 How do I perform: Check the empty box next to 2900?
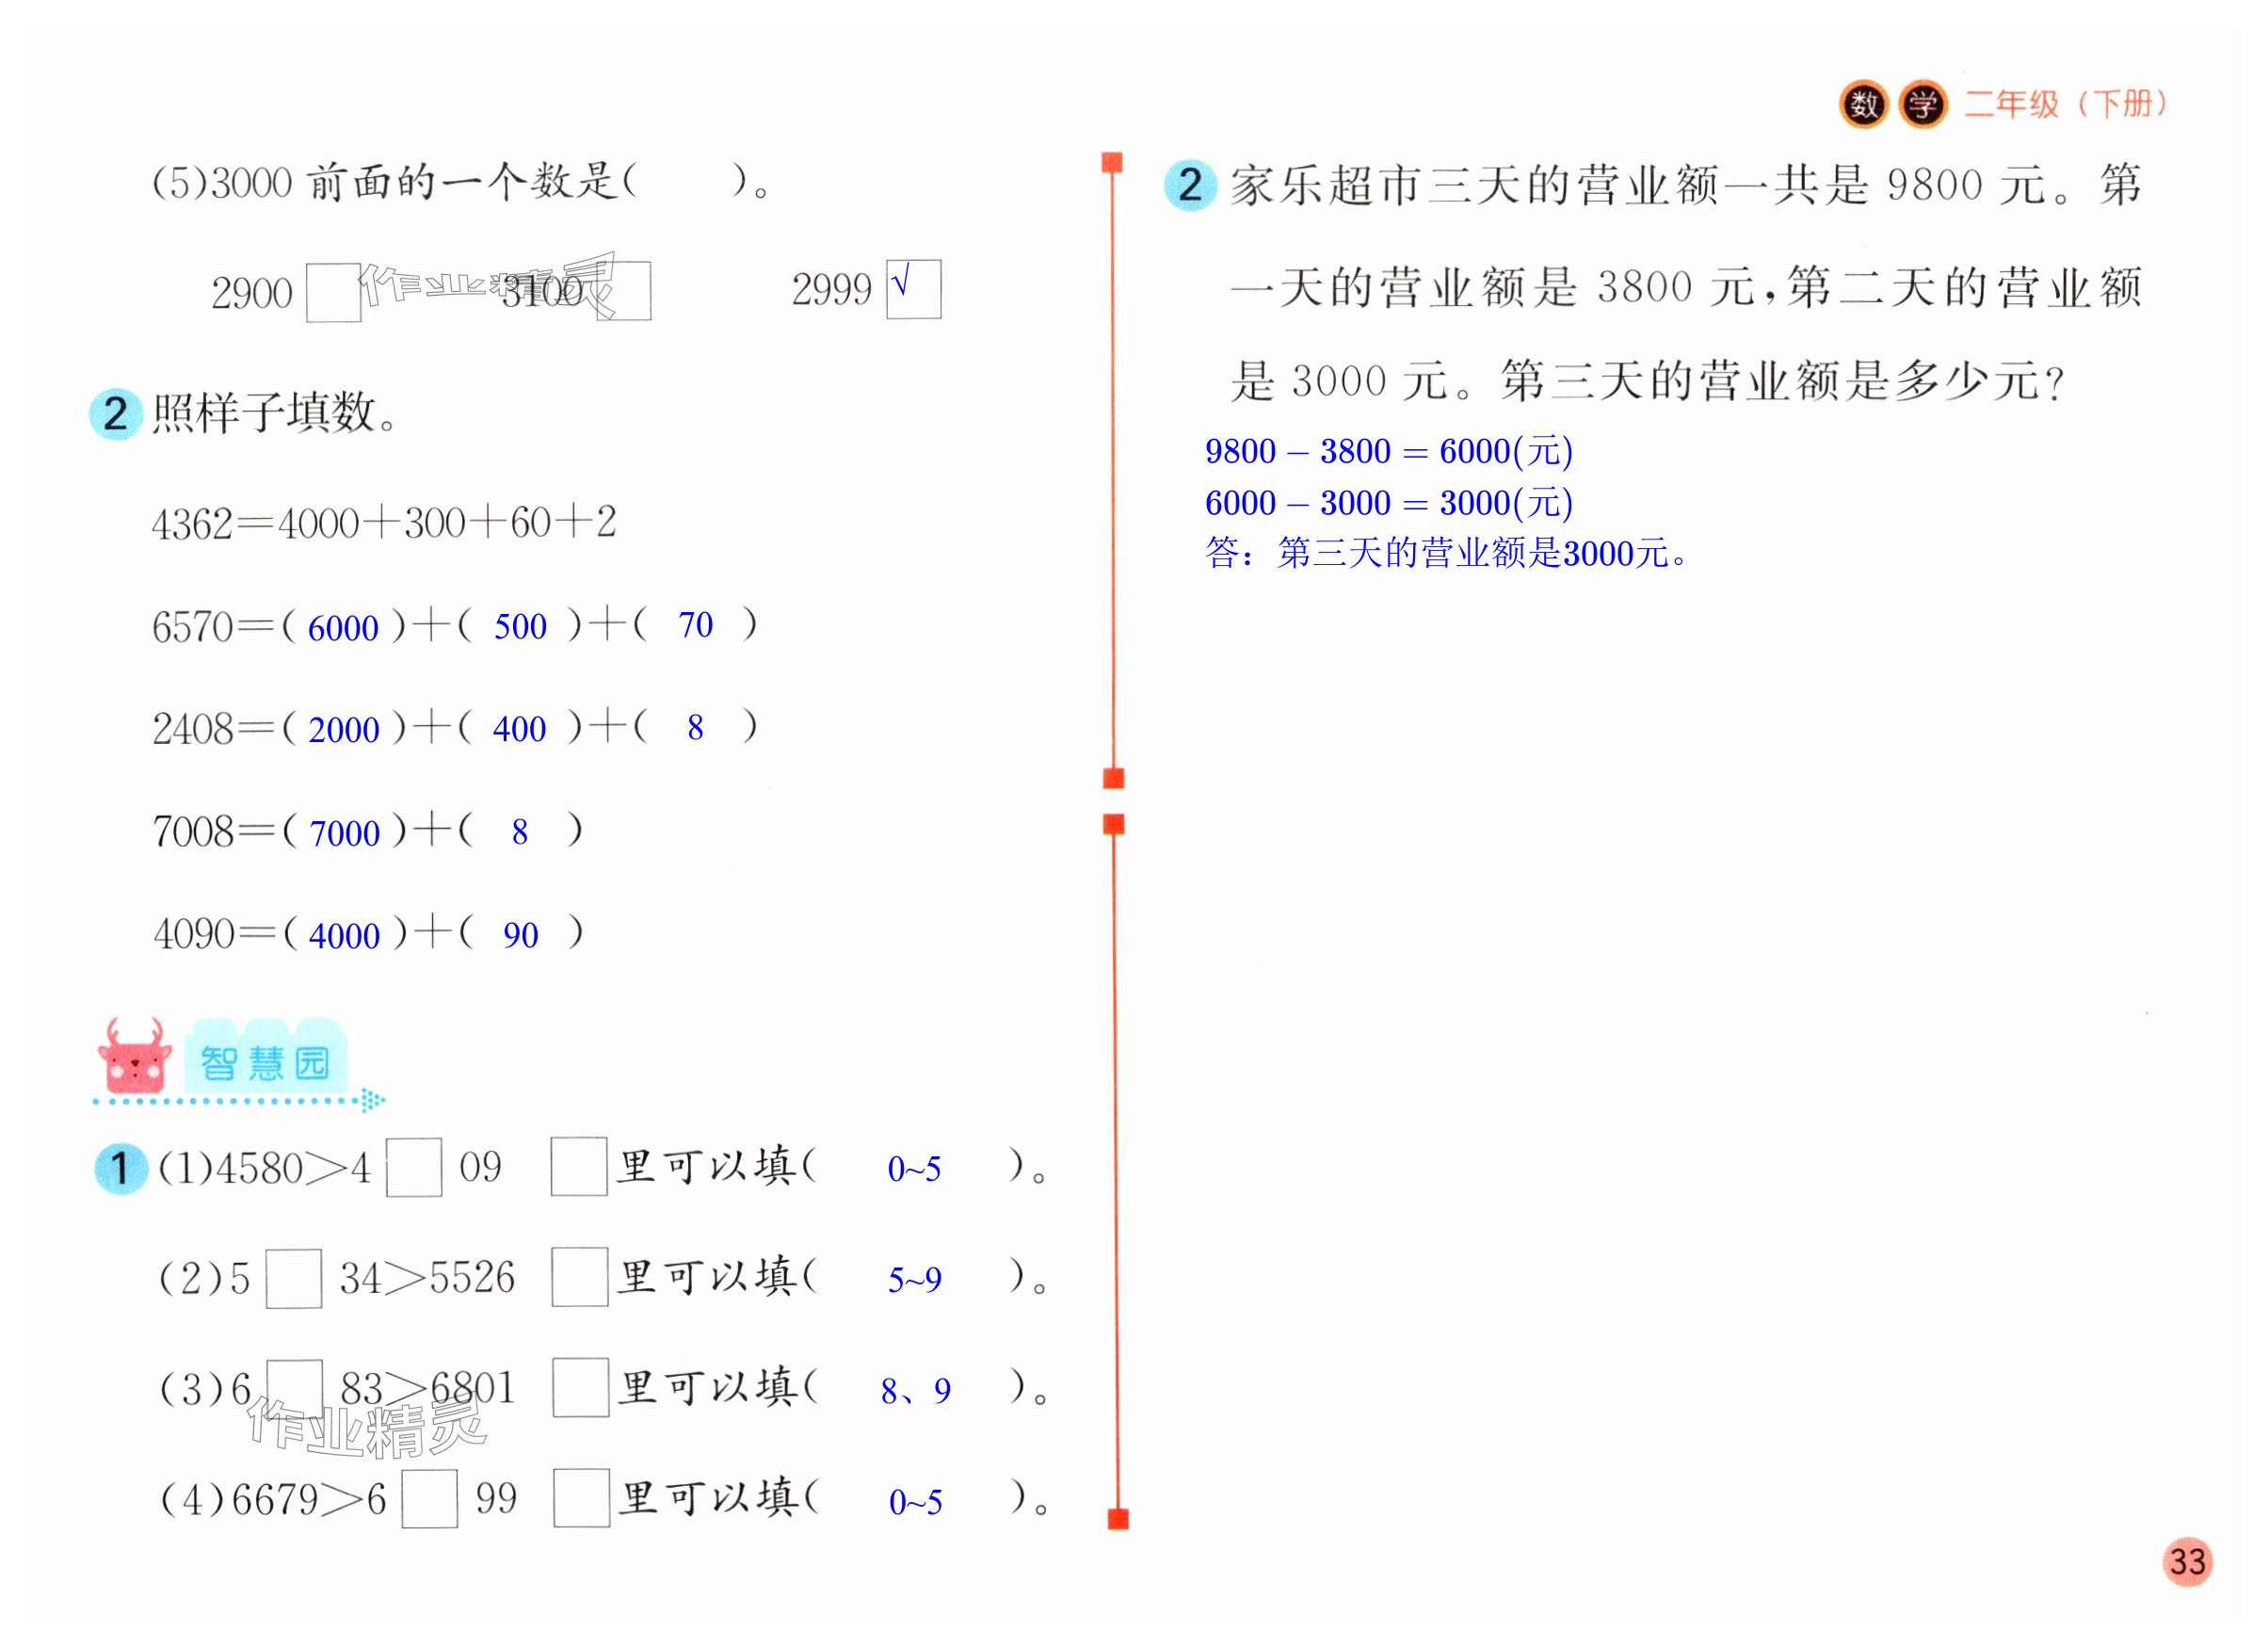pyautogui.click(x=333, y=292)
